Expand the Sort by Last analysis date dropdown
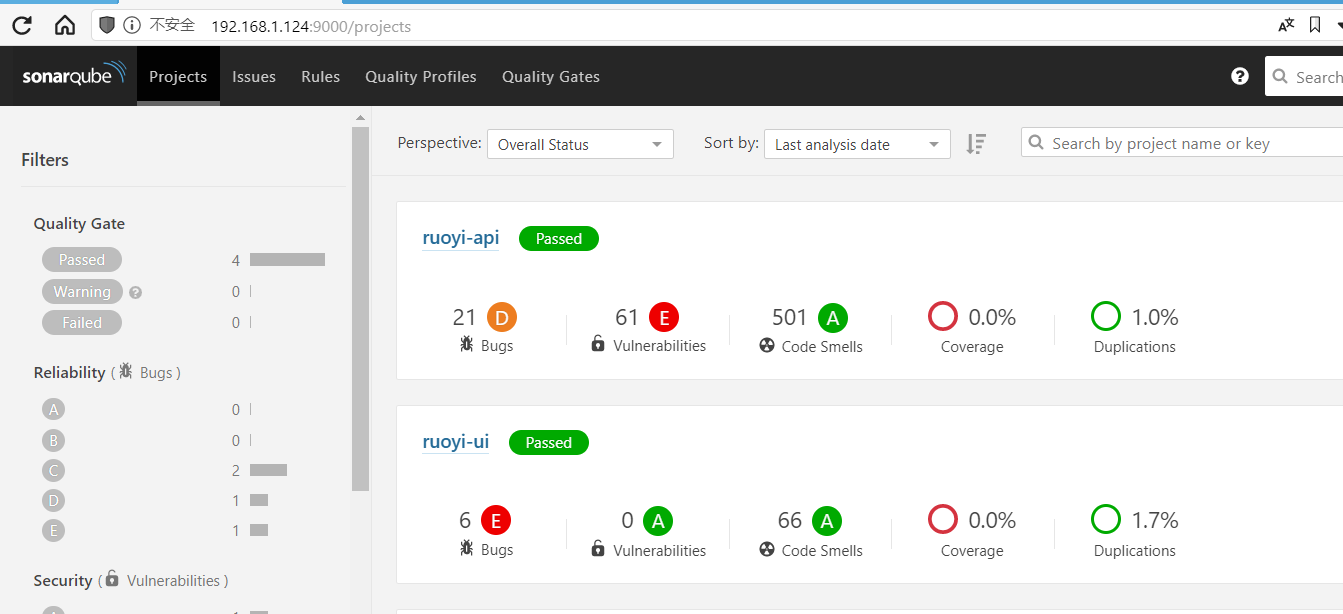This screenshot has height=614, width=1343. tap(857, 144)
